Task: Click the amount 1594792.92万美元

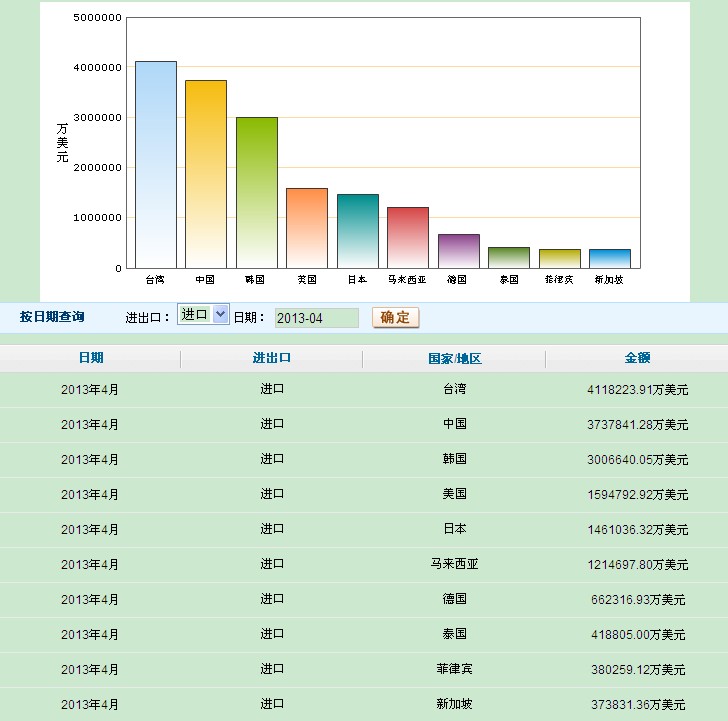Action: [x=637, y=494]
